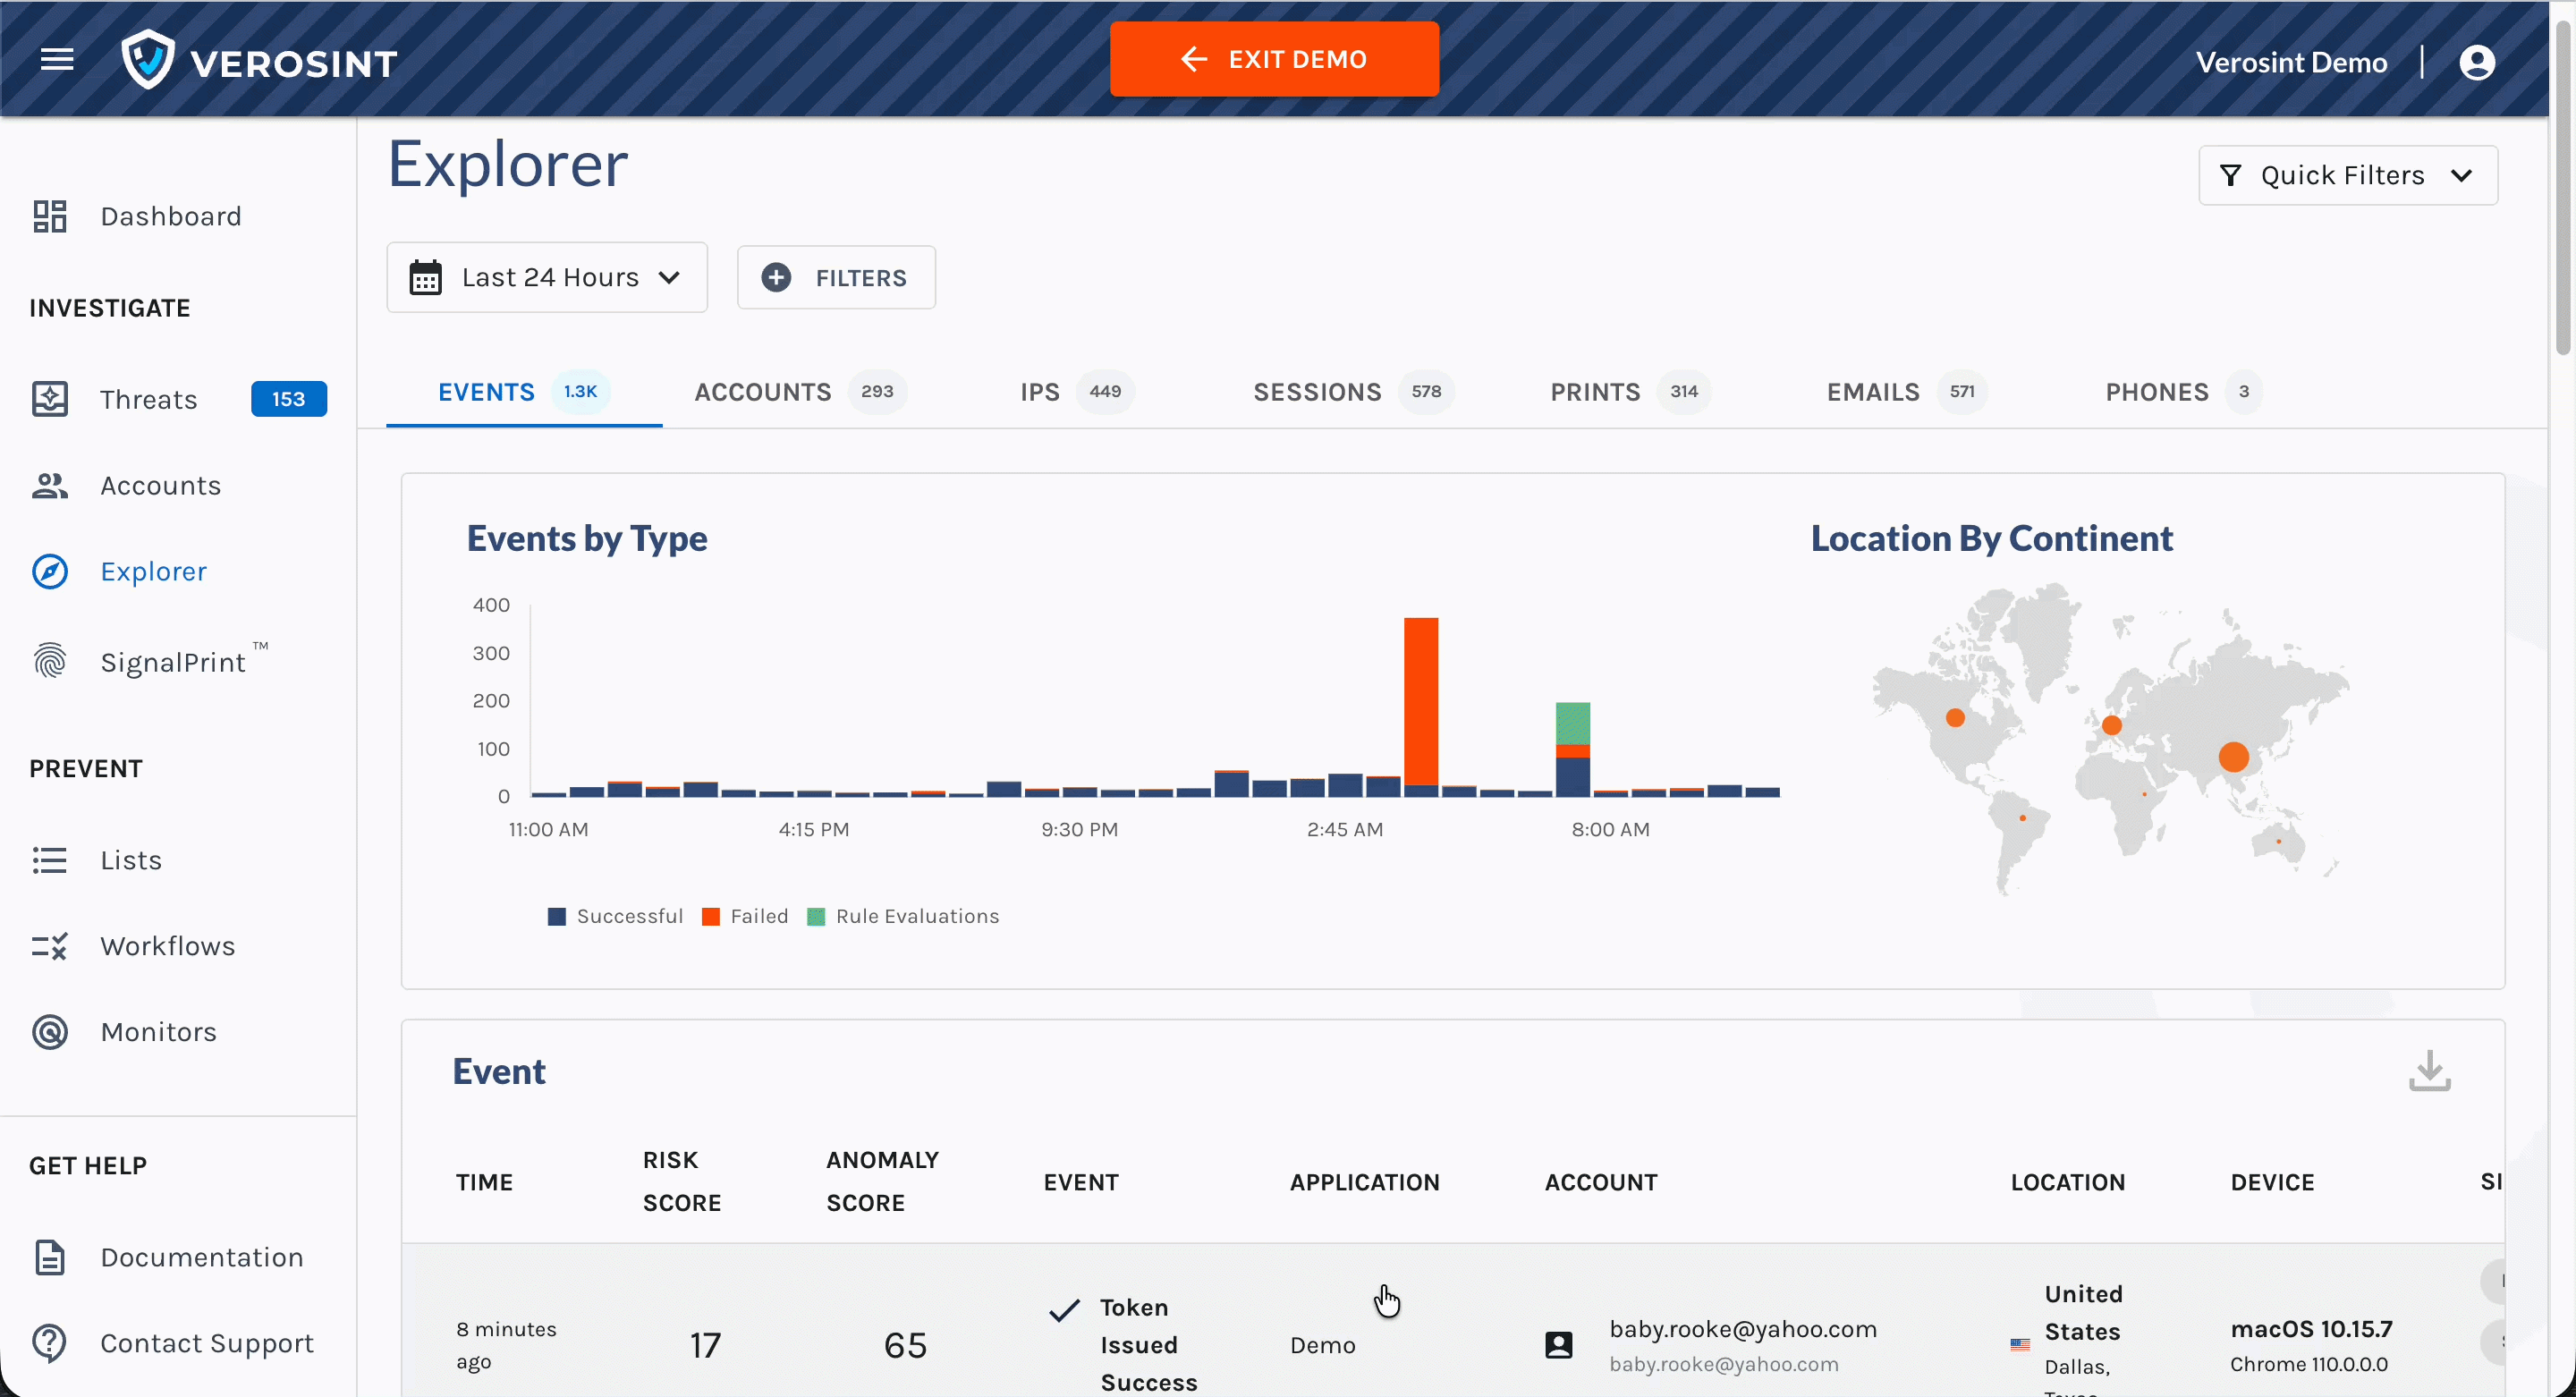2576x1397 pixels.
Task: Click the SignalPrint fingerprint icon
Action: [x=50, y=661]
